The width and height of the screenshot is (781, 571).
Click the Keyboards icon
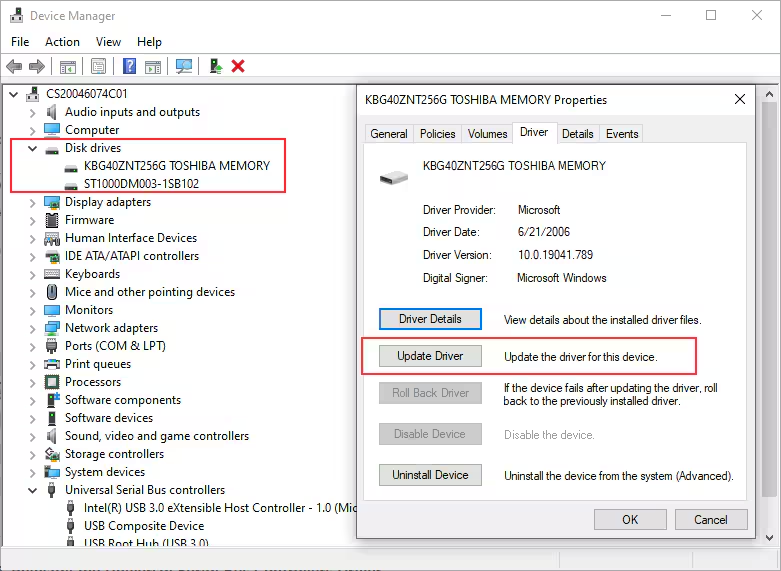coord(52,274)
